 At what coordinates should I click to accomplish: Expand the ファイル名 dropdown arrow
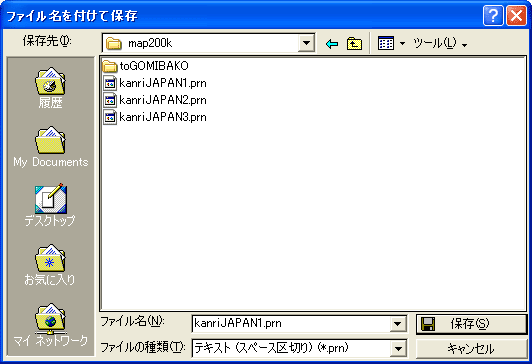(398, 324)
